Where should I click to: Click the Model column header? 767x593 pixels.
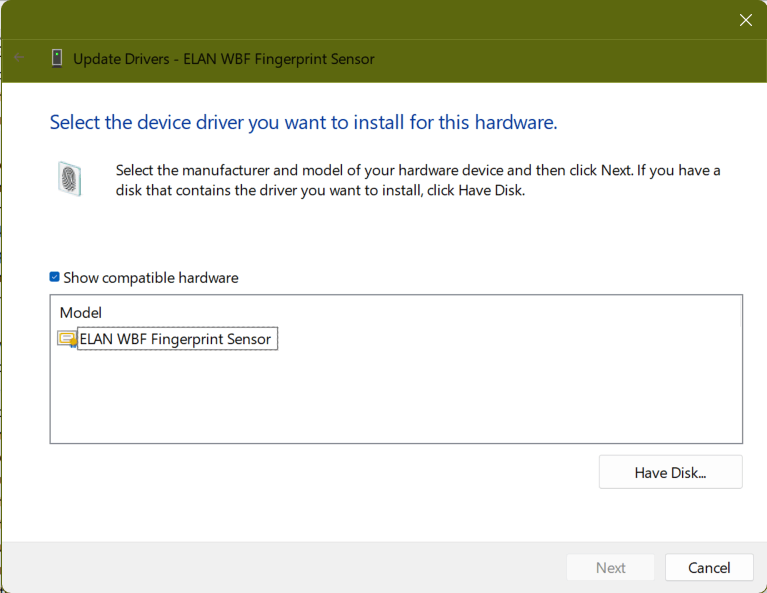click(x=81, y=313)
